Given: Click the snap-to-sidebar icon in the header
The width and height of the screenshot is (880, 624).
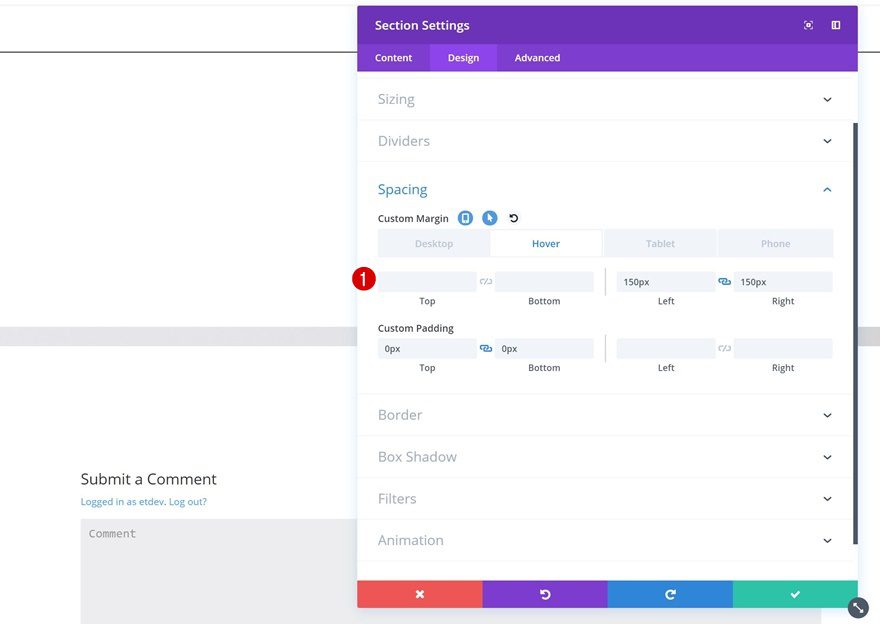Looking at the screenshot, I should 836,25.
